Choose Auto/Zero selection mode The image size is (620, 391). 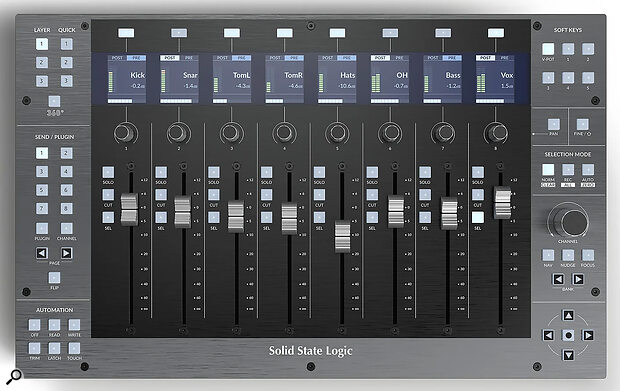pos(588,170)
